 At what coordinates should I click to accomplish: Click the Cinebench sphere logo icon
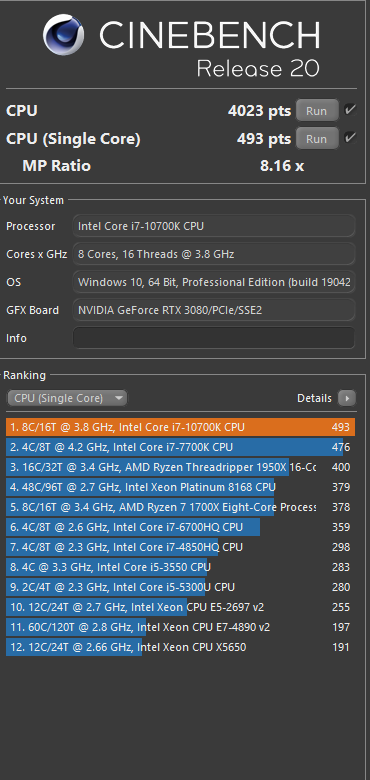64,35
